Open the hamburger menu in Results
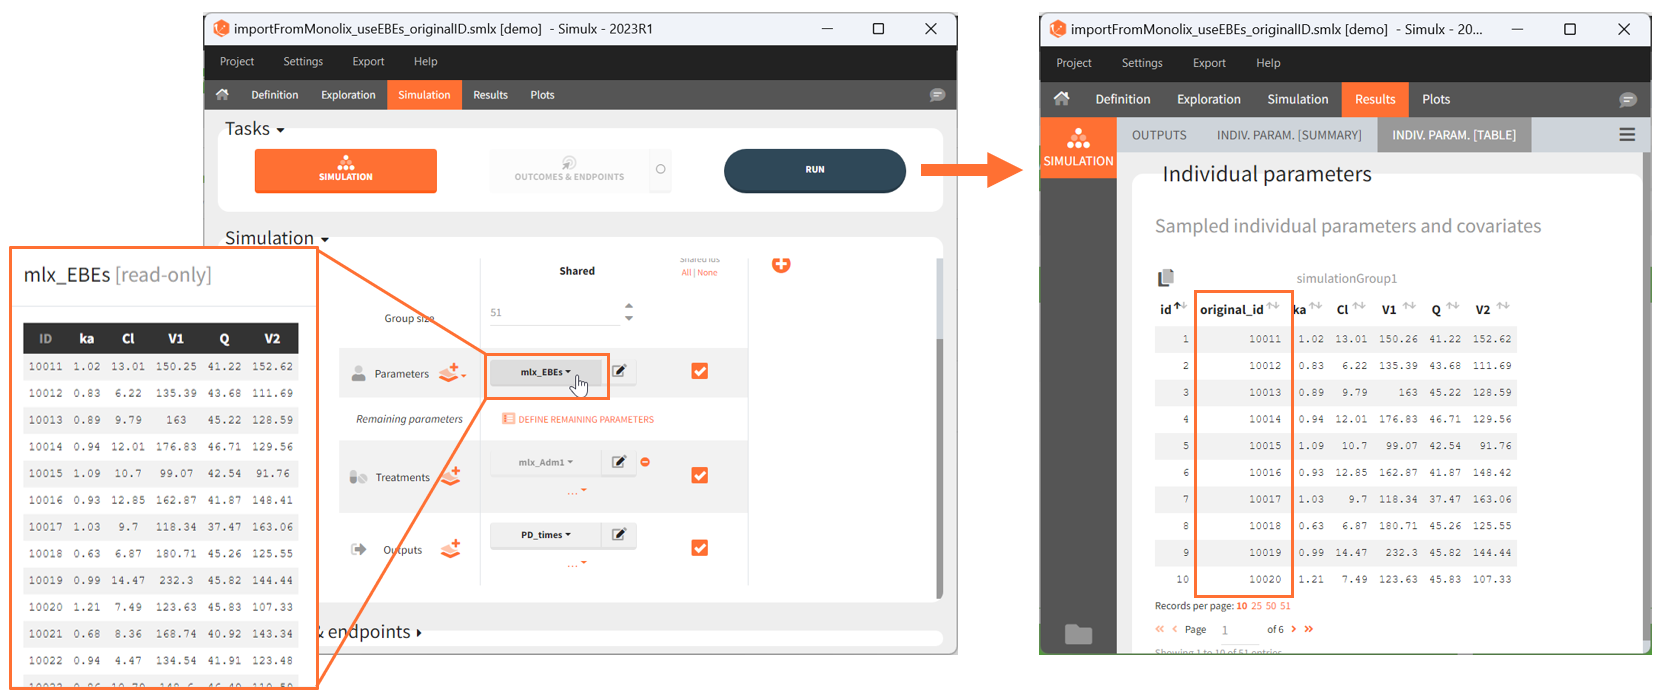Image resolution: width=1658 pixels, height=699 pixels. [1627, 135]
